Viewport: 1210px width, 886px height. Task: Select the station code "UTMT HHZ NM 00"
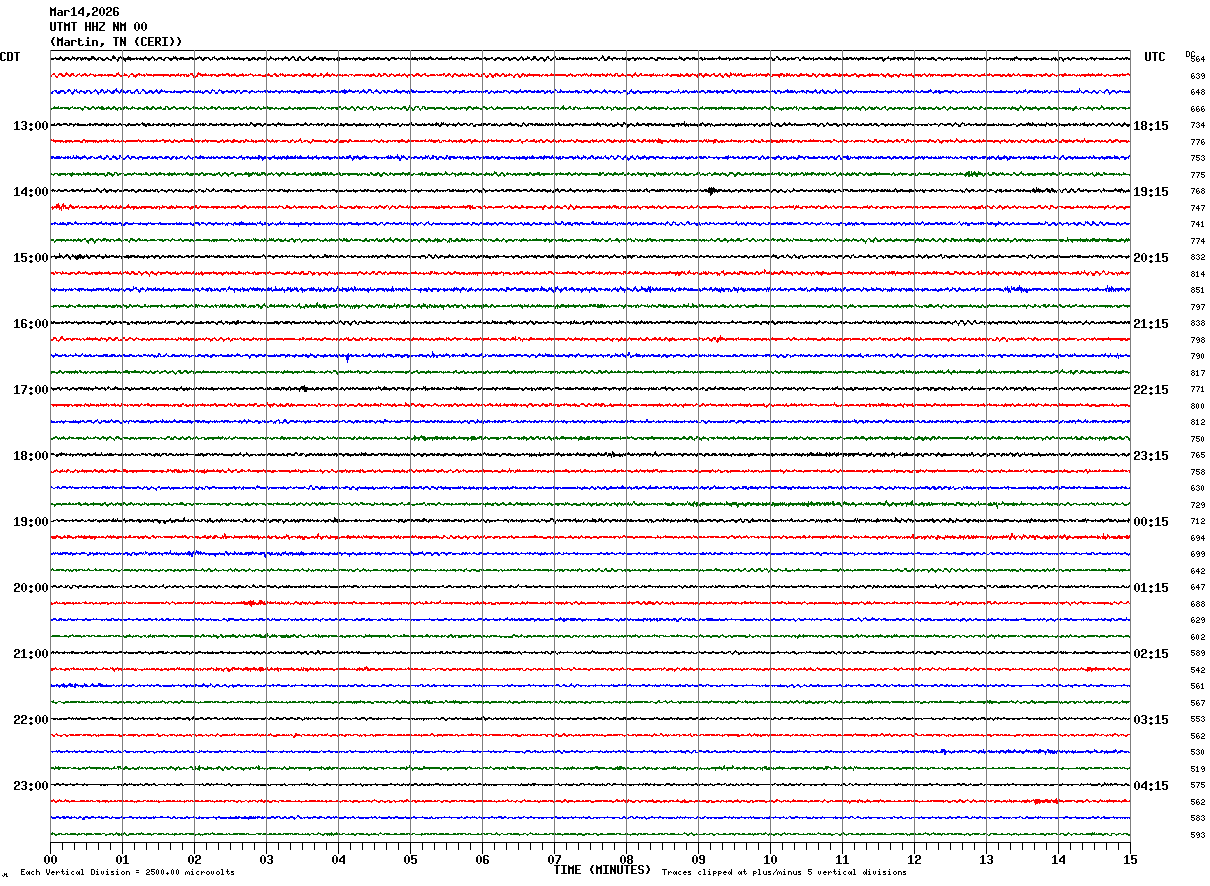pos(98,27)
